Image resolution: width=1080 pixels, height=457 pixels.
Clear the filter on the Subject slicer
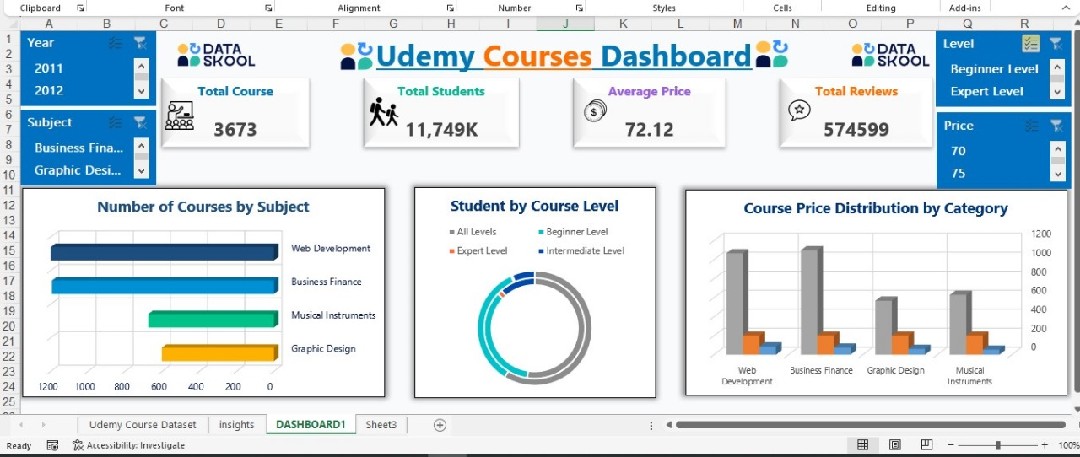141,122
